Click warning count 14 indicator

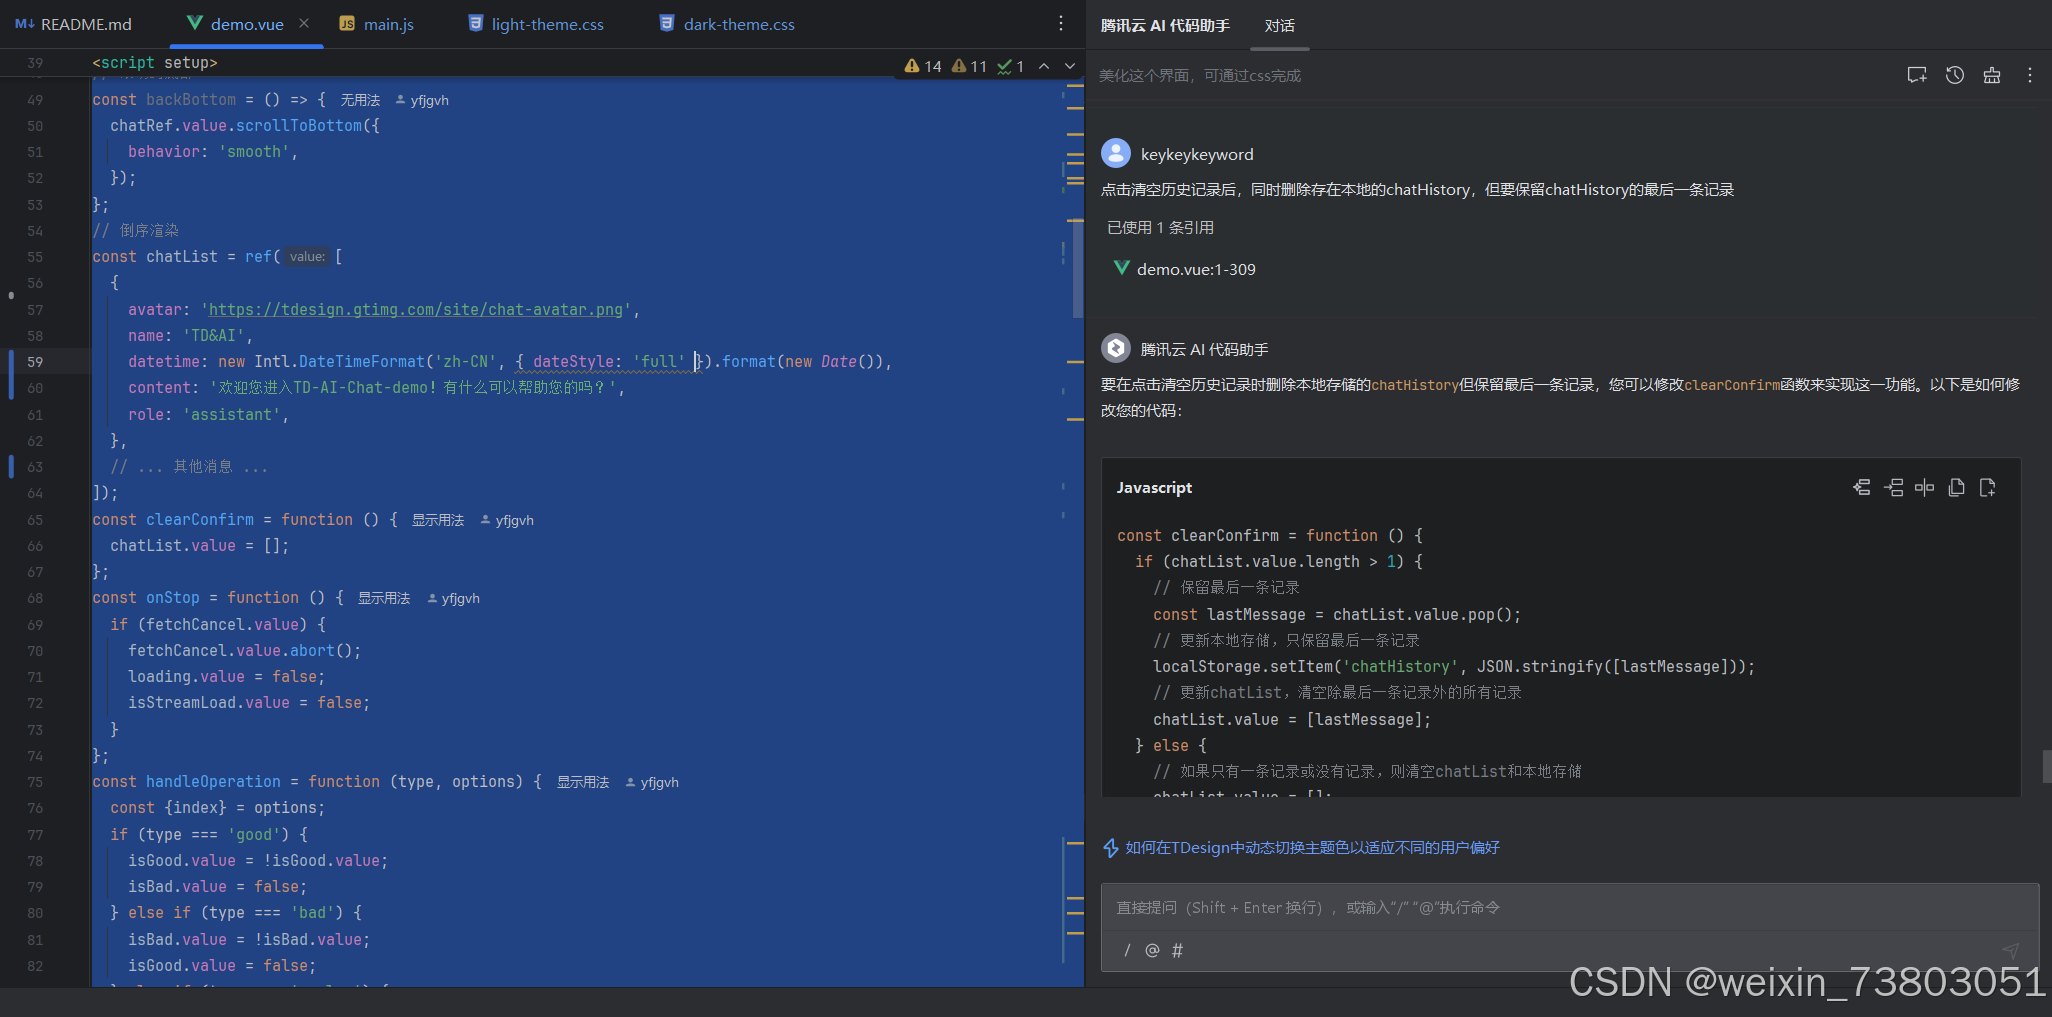coord(923,66)
